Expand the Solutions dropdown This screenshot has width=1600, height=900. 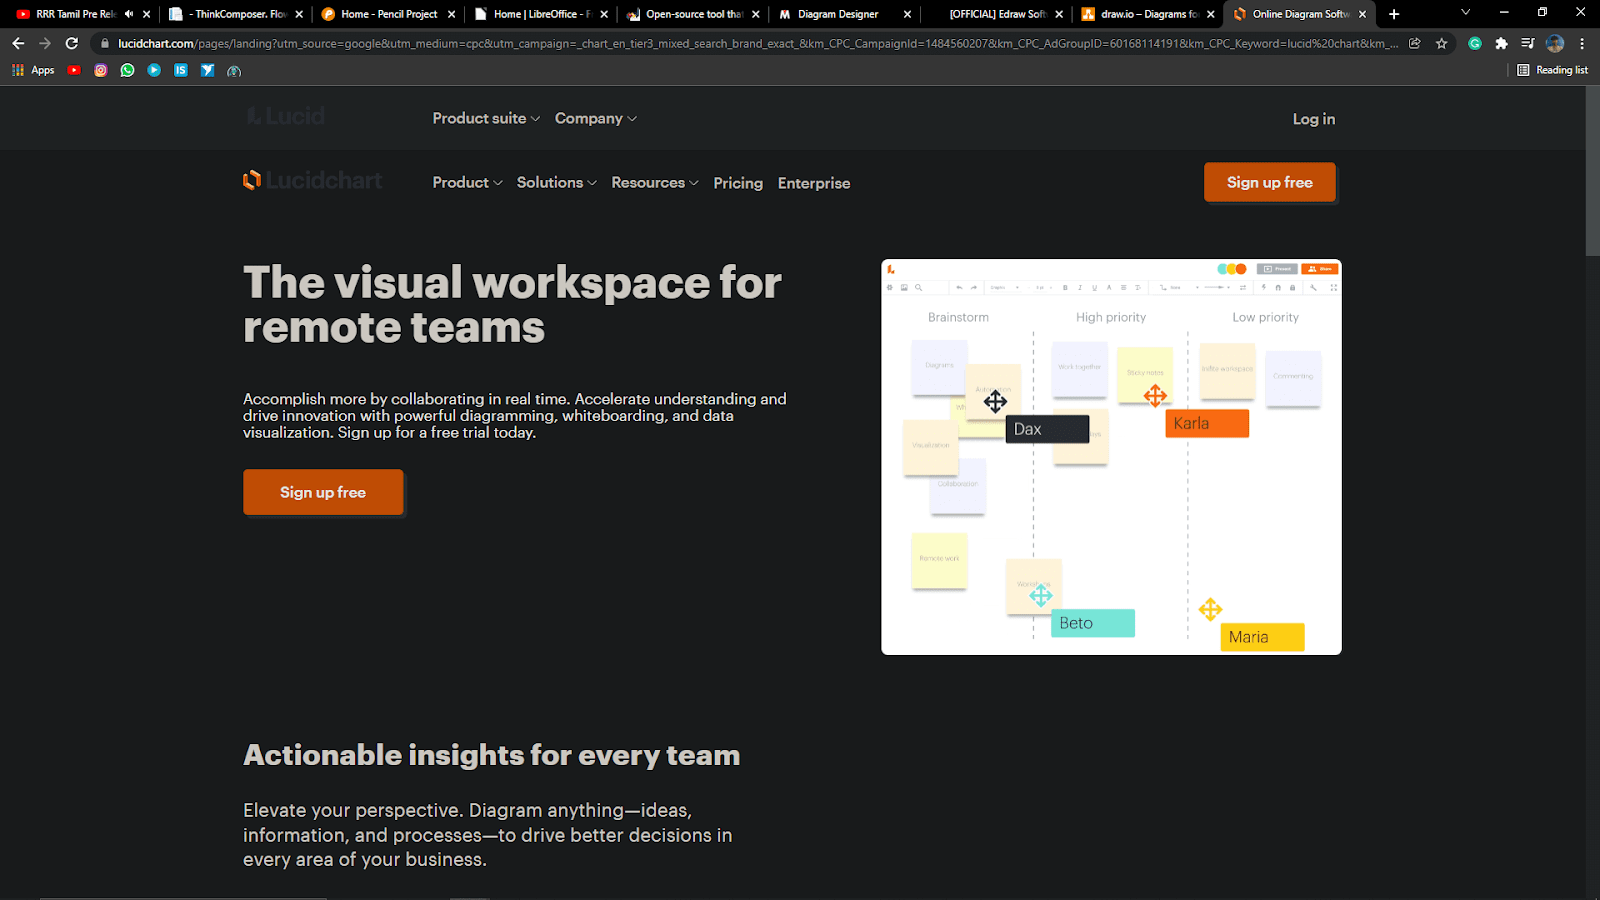click(x=556, y=182)
